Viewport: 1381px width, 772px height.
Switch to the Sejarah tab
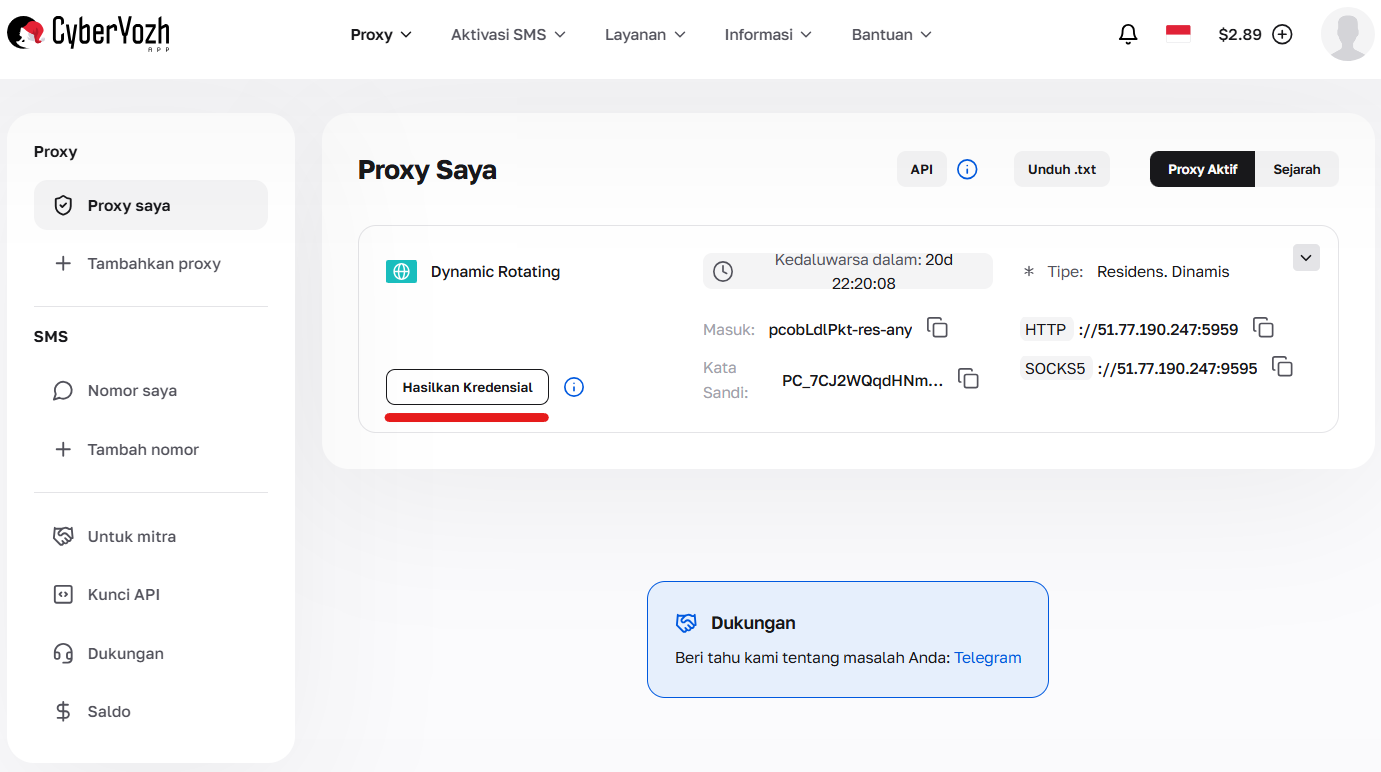(1296, 169)
